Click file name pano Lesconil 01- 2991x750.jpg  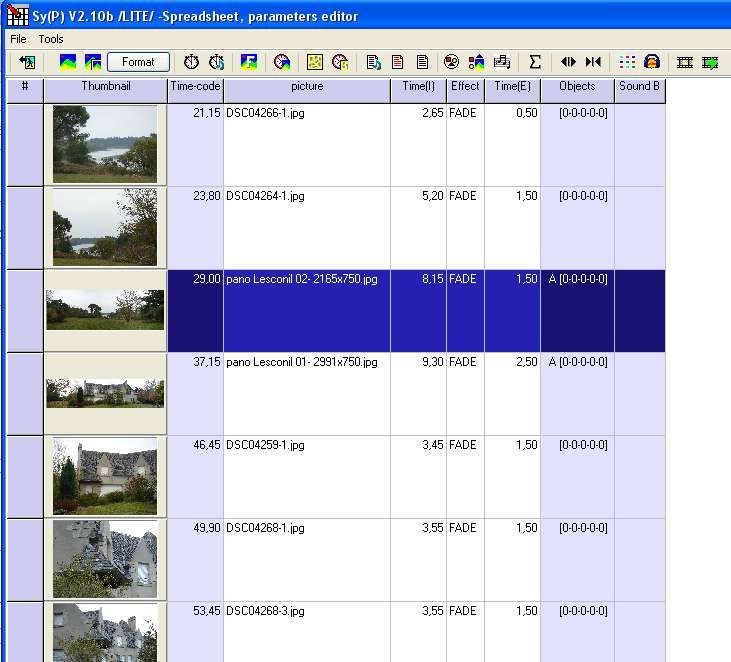[302, 362]
